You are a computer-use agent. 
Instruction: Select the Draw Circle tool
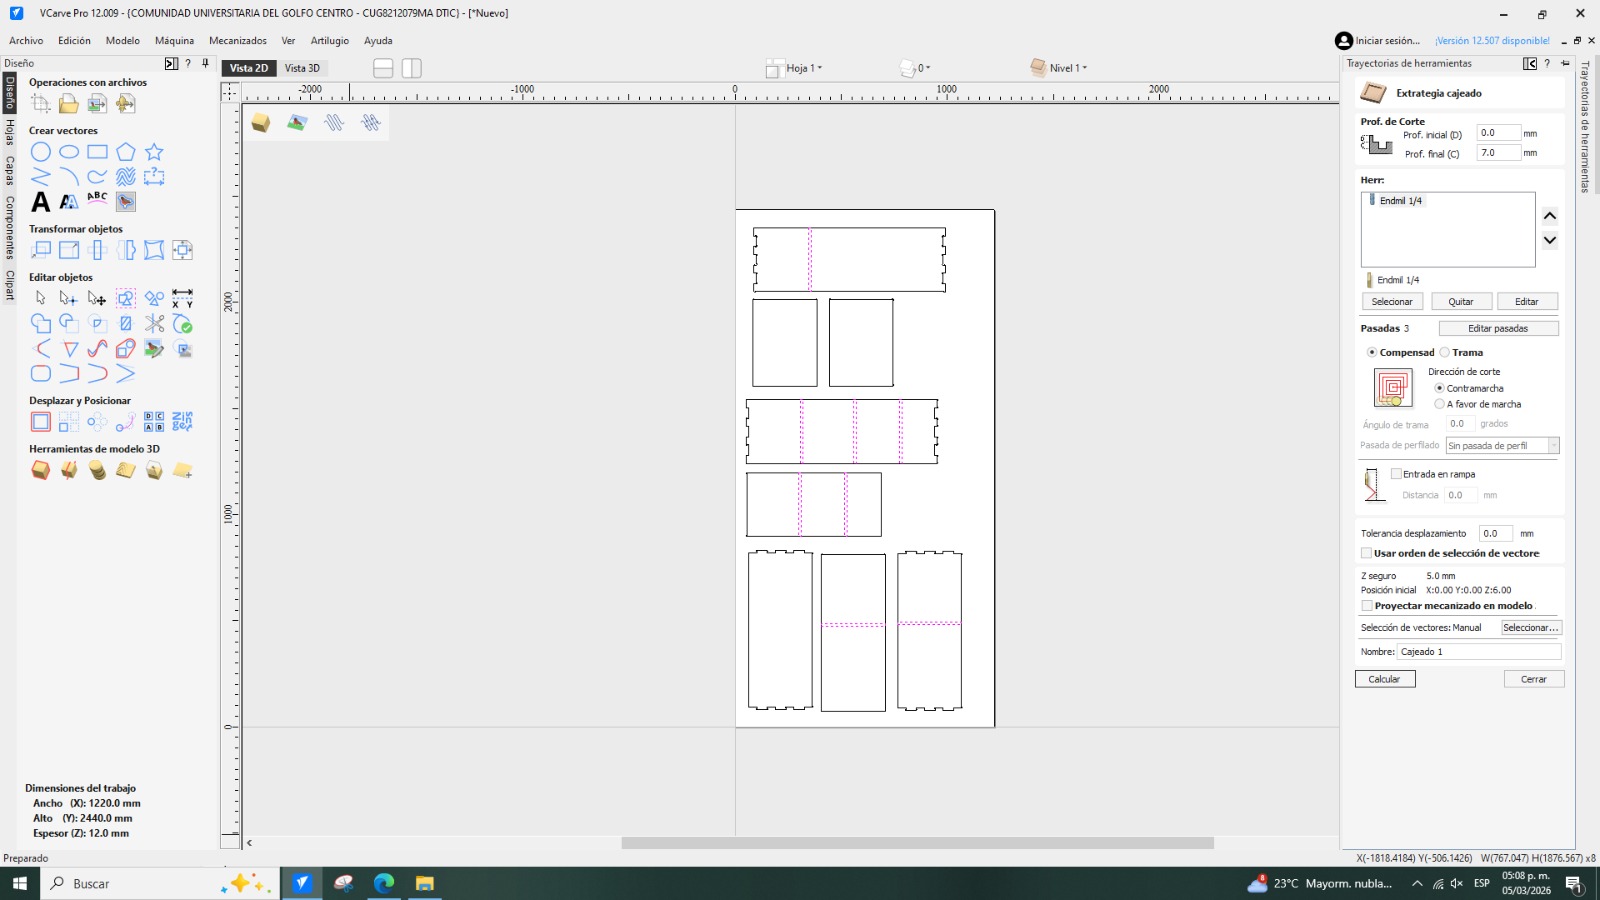(x=40, y=152)
